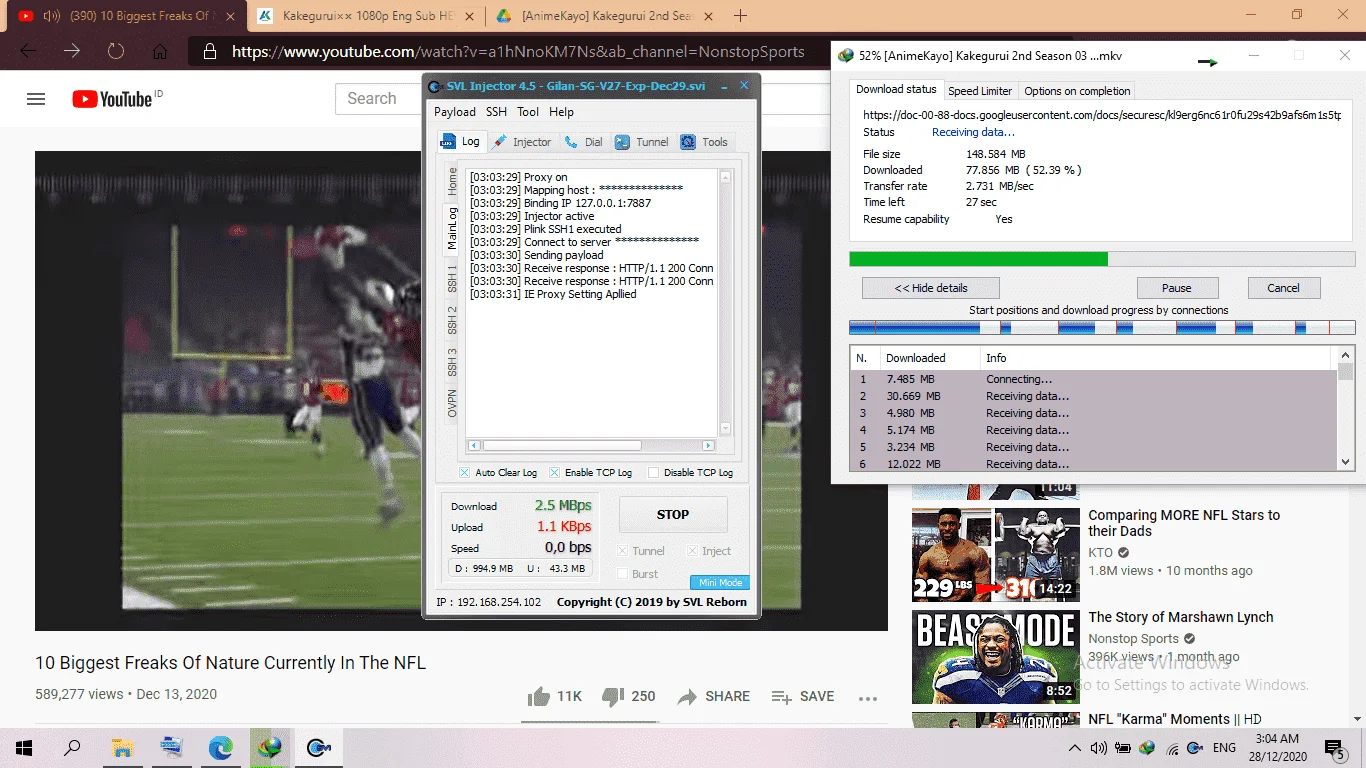Click the connections progress segments bar

1102,328
